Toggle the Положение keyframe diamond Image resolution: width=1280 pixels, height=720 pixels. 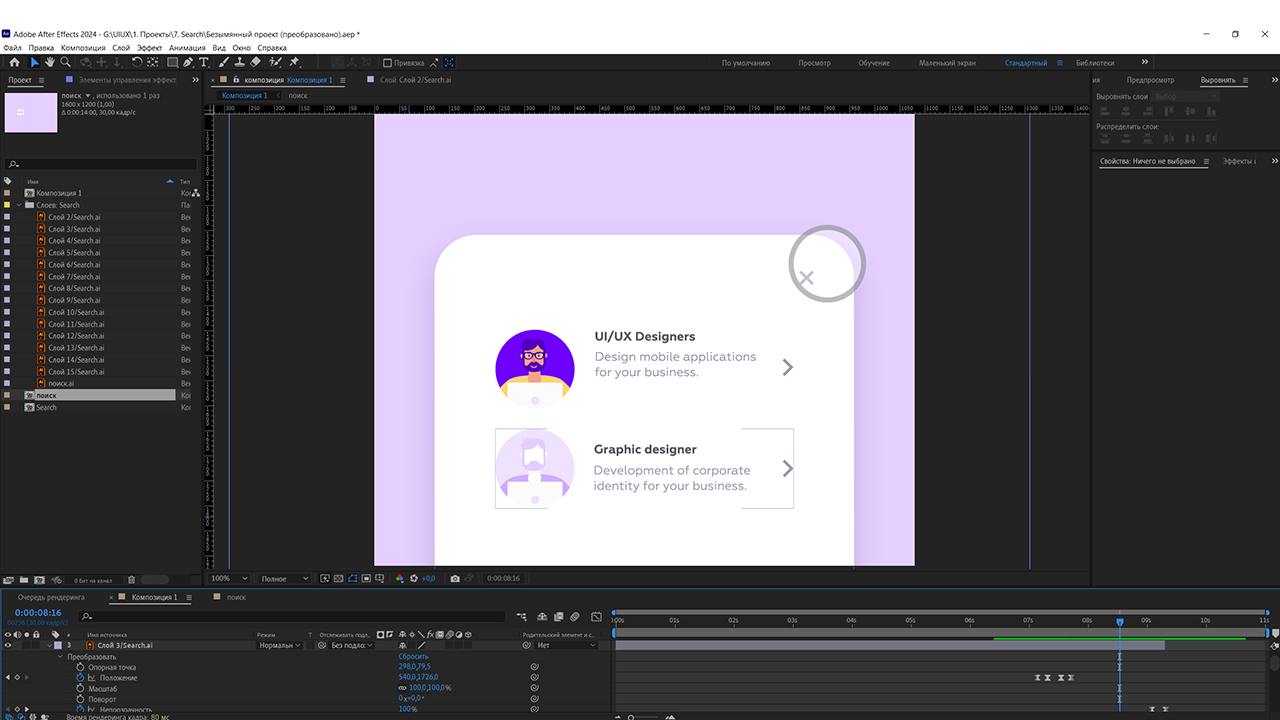coord(17,678)
